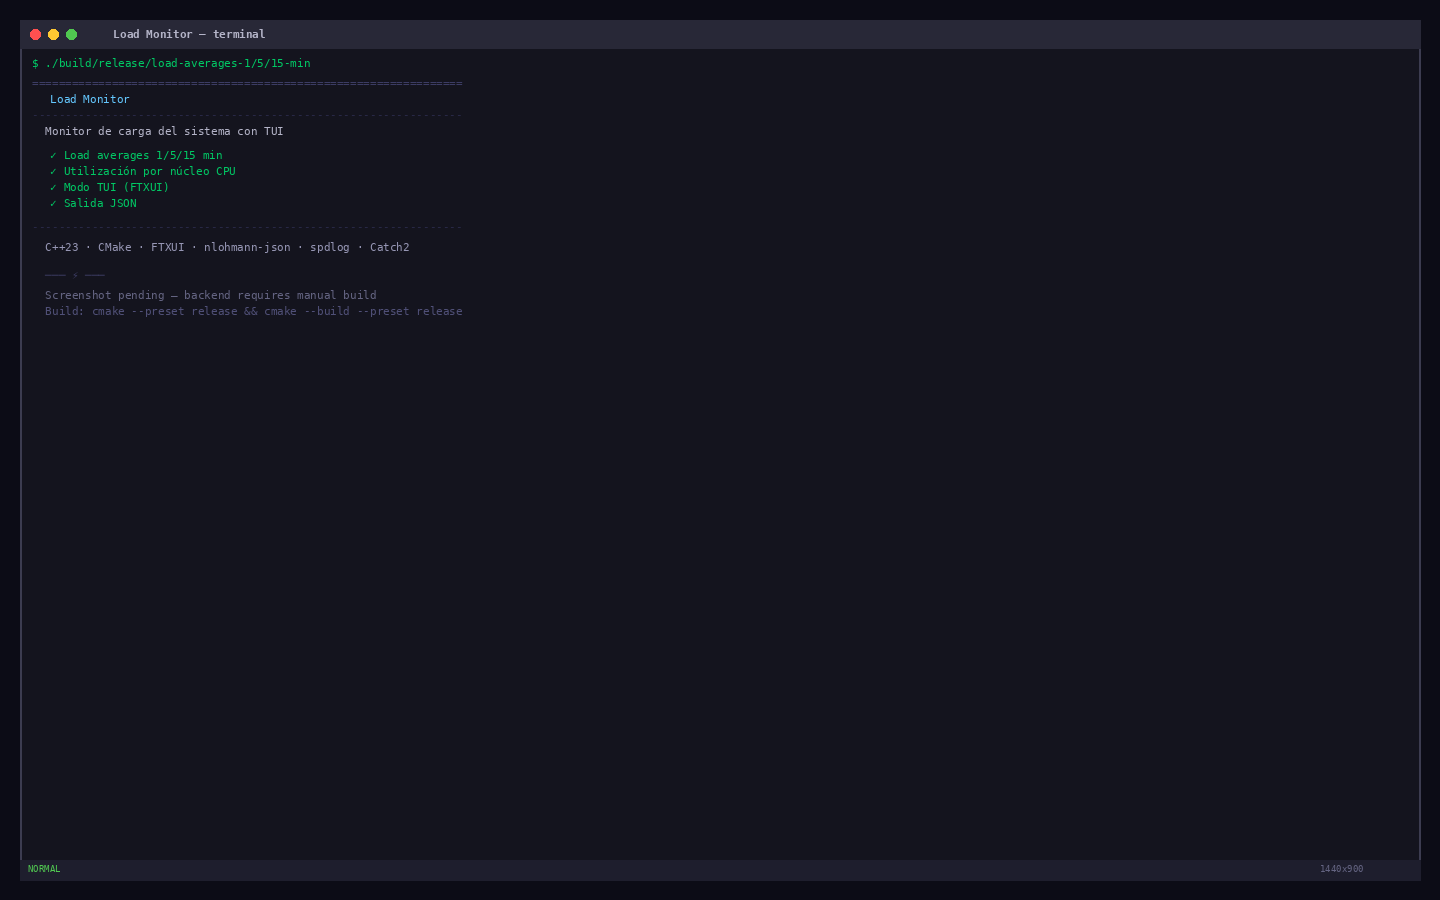Click the Screenshot pending notice line

[x=211, y=295]
